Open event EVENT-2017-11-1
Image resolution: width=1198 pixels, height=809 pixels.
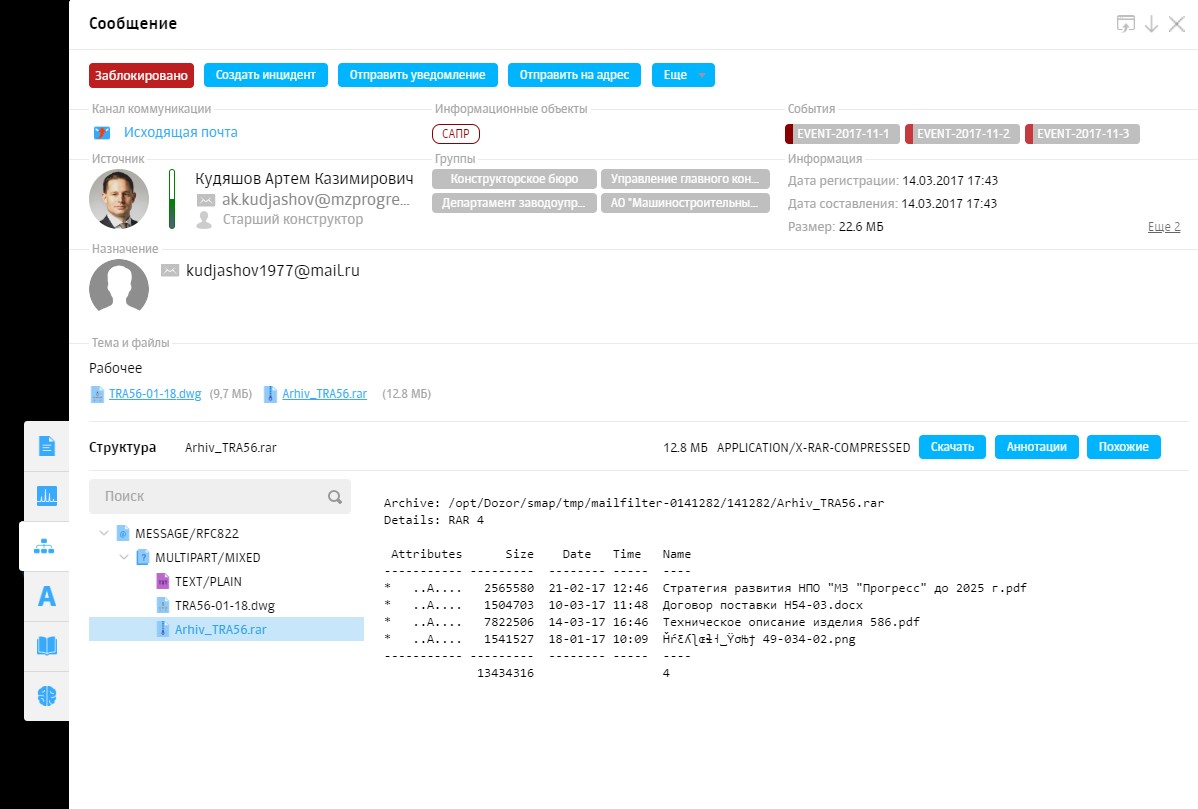point(842,134)
